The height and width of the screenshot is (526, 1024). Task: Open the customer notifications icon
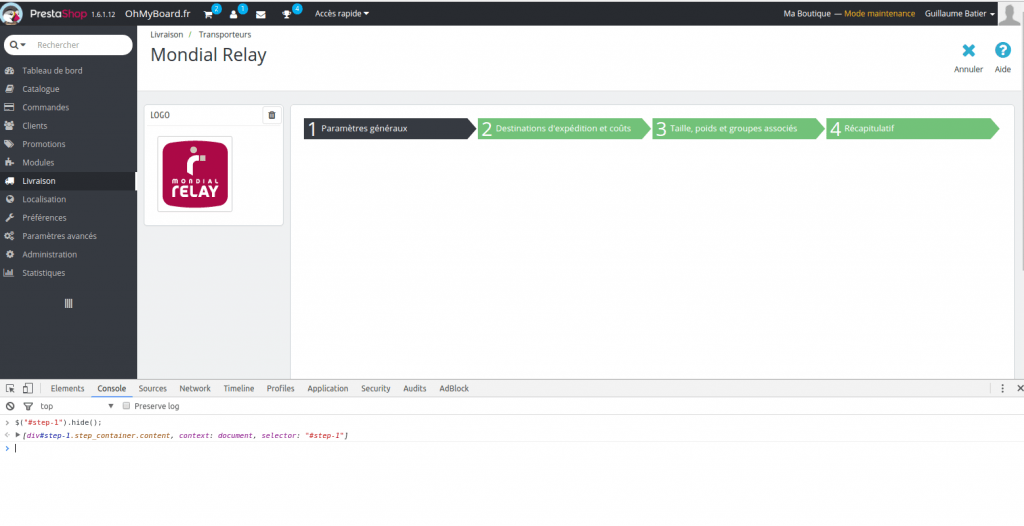(x=234, y=14)
